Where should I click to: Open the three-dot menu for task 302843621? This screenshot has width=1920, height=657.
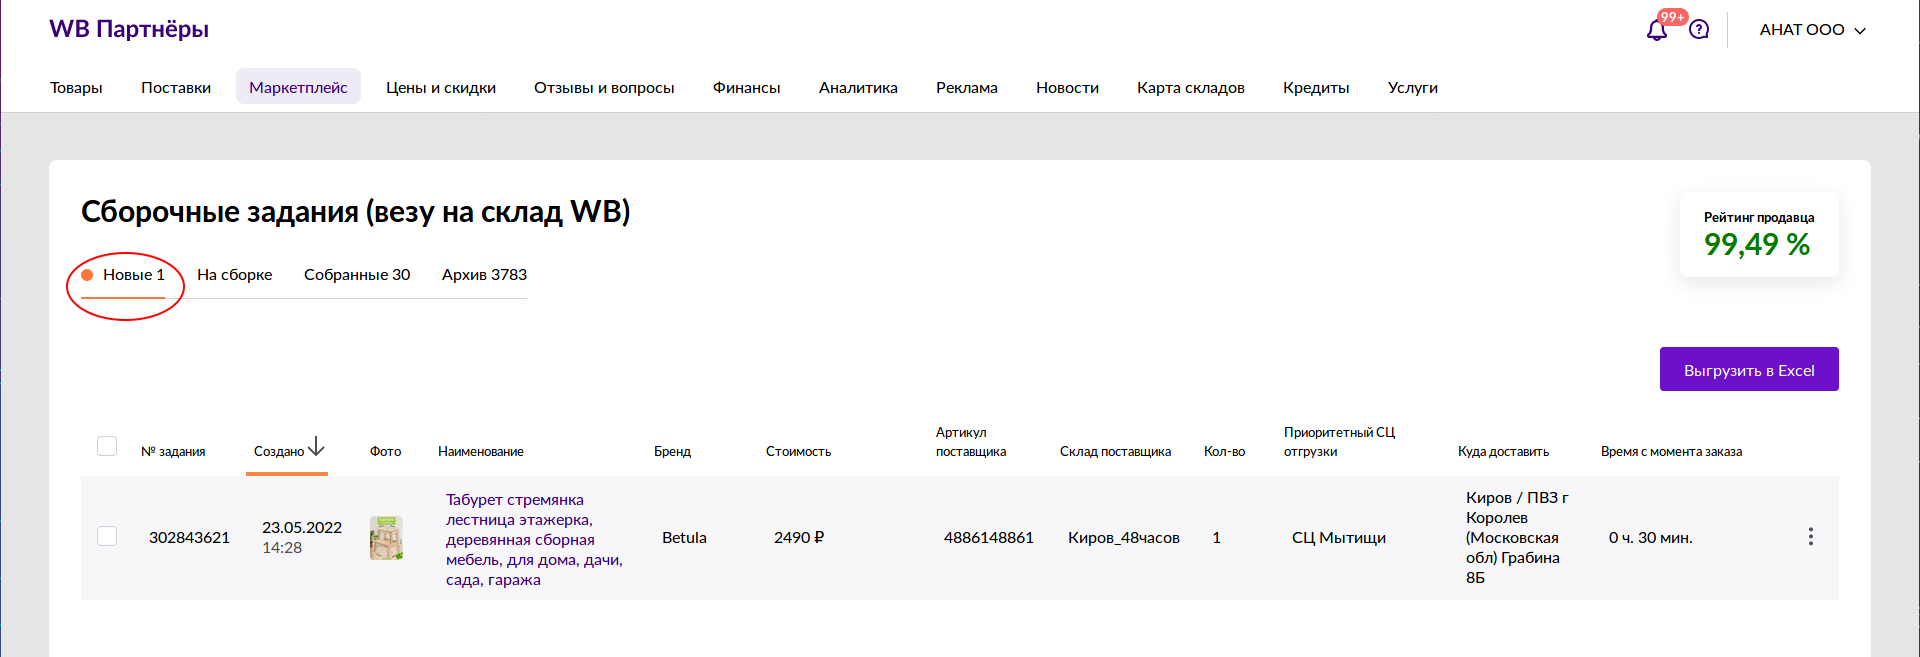[x=1810, y=537]
